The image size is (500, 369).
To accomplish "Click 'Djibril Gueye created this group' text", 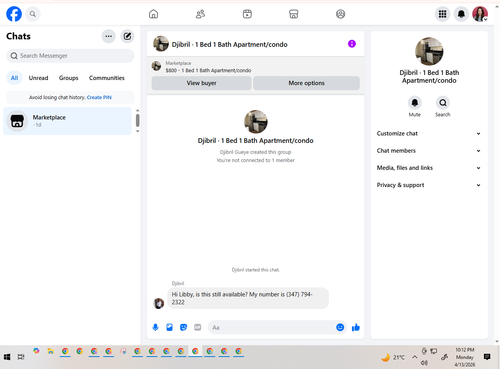I will pyautogui.click(x=255, y=152).
